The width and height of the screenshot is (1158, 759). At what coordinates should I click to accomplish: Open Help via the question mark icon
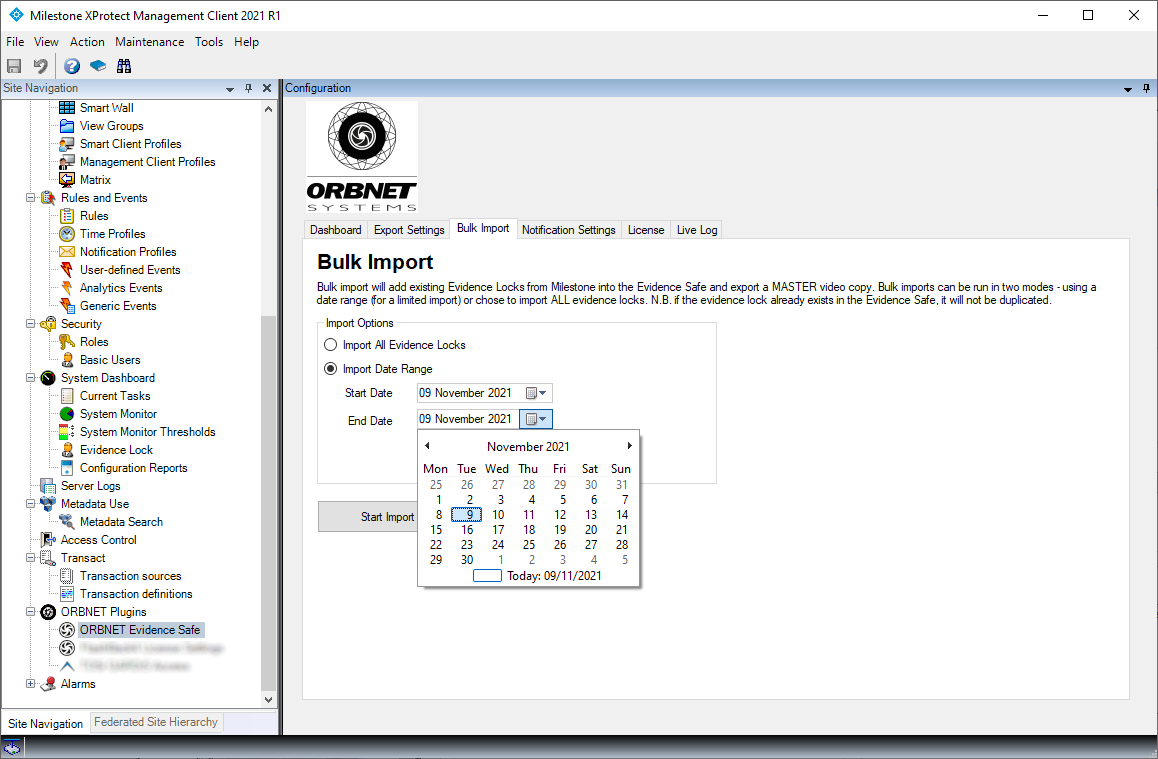pos(72,66)
